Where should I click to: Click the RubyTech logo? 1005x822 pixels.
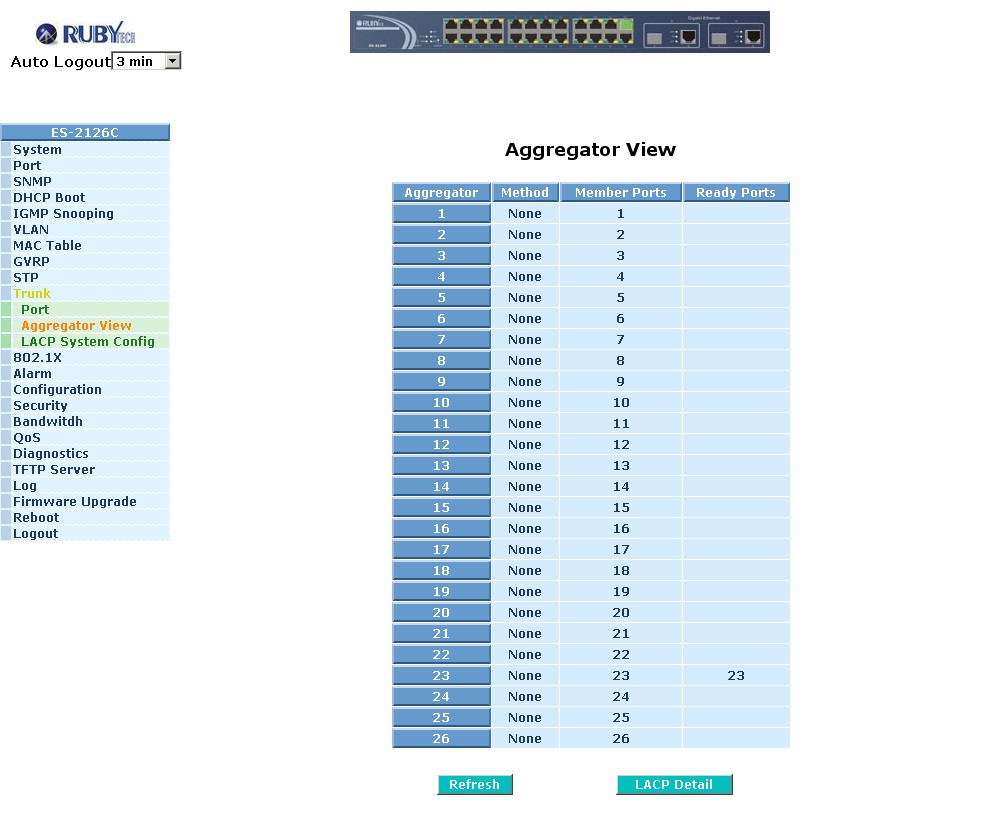[x=85, y=33]
